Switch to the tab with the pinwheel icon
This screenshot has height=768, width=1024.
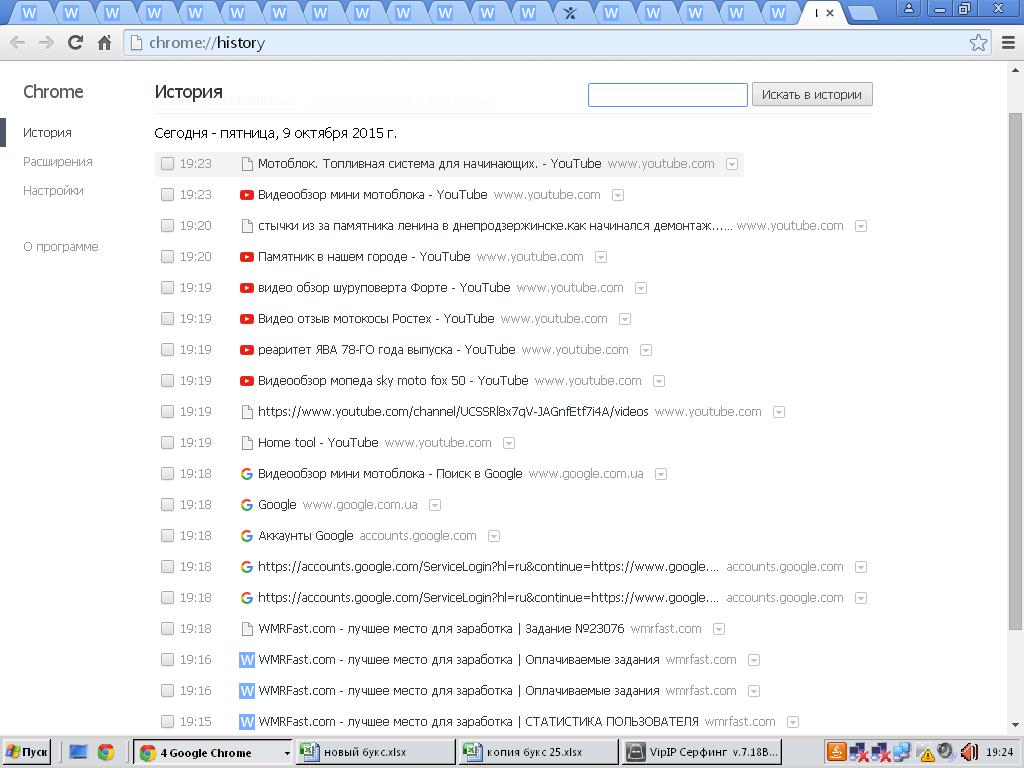pyautogui.click(x=569, y=12)
